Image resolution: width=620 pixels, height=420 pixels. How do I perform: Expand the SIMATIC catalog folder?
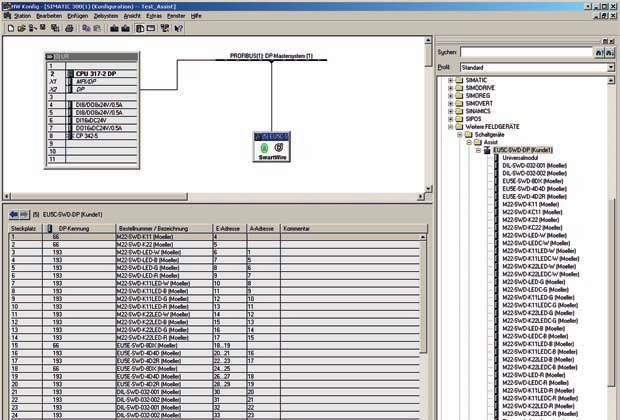[x=450, y=80]
